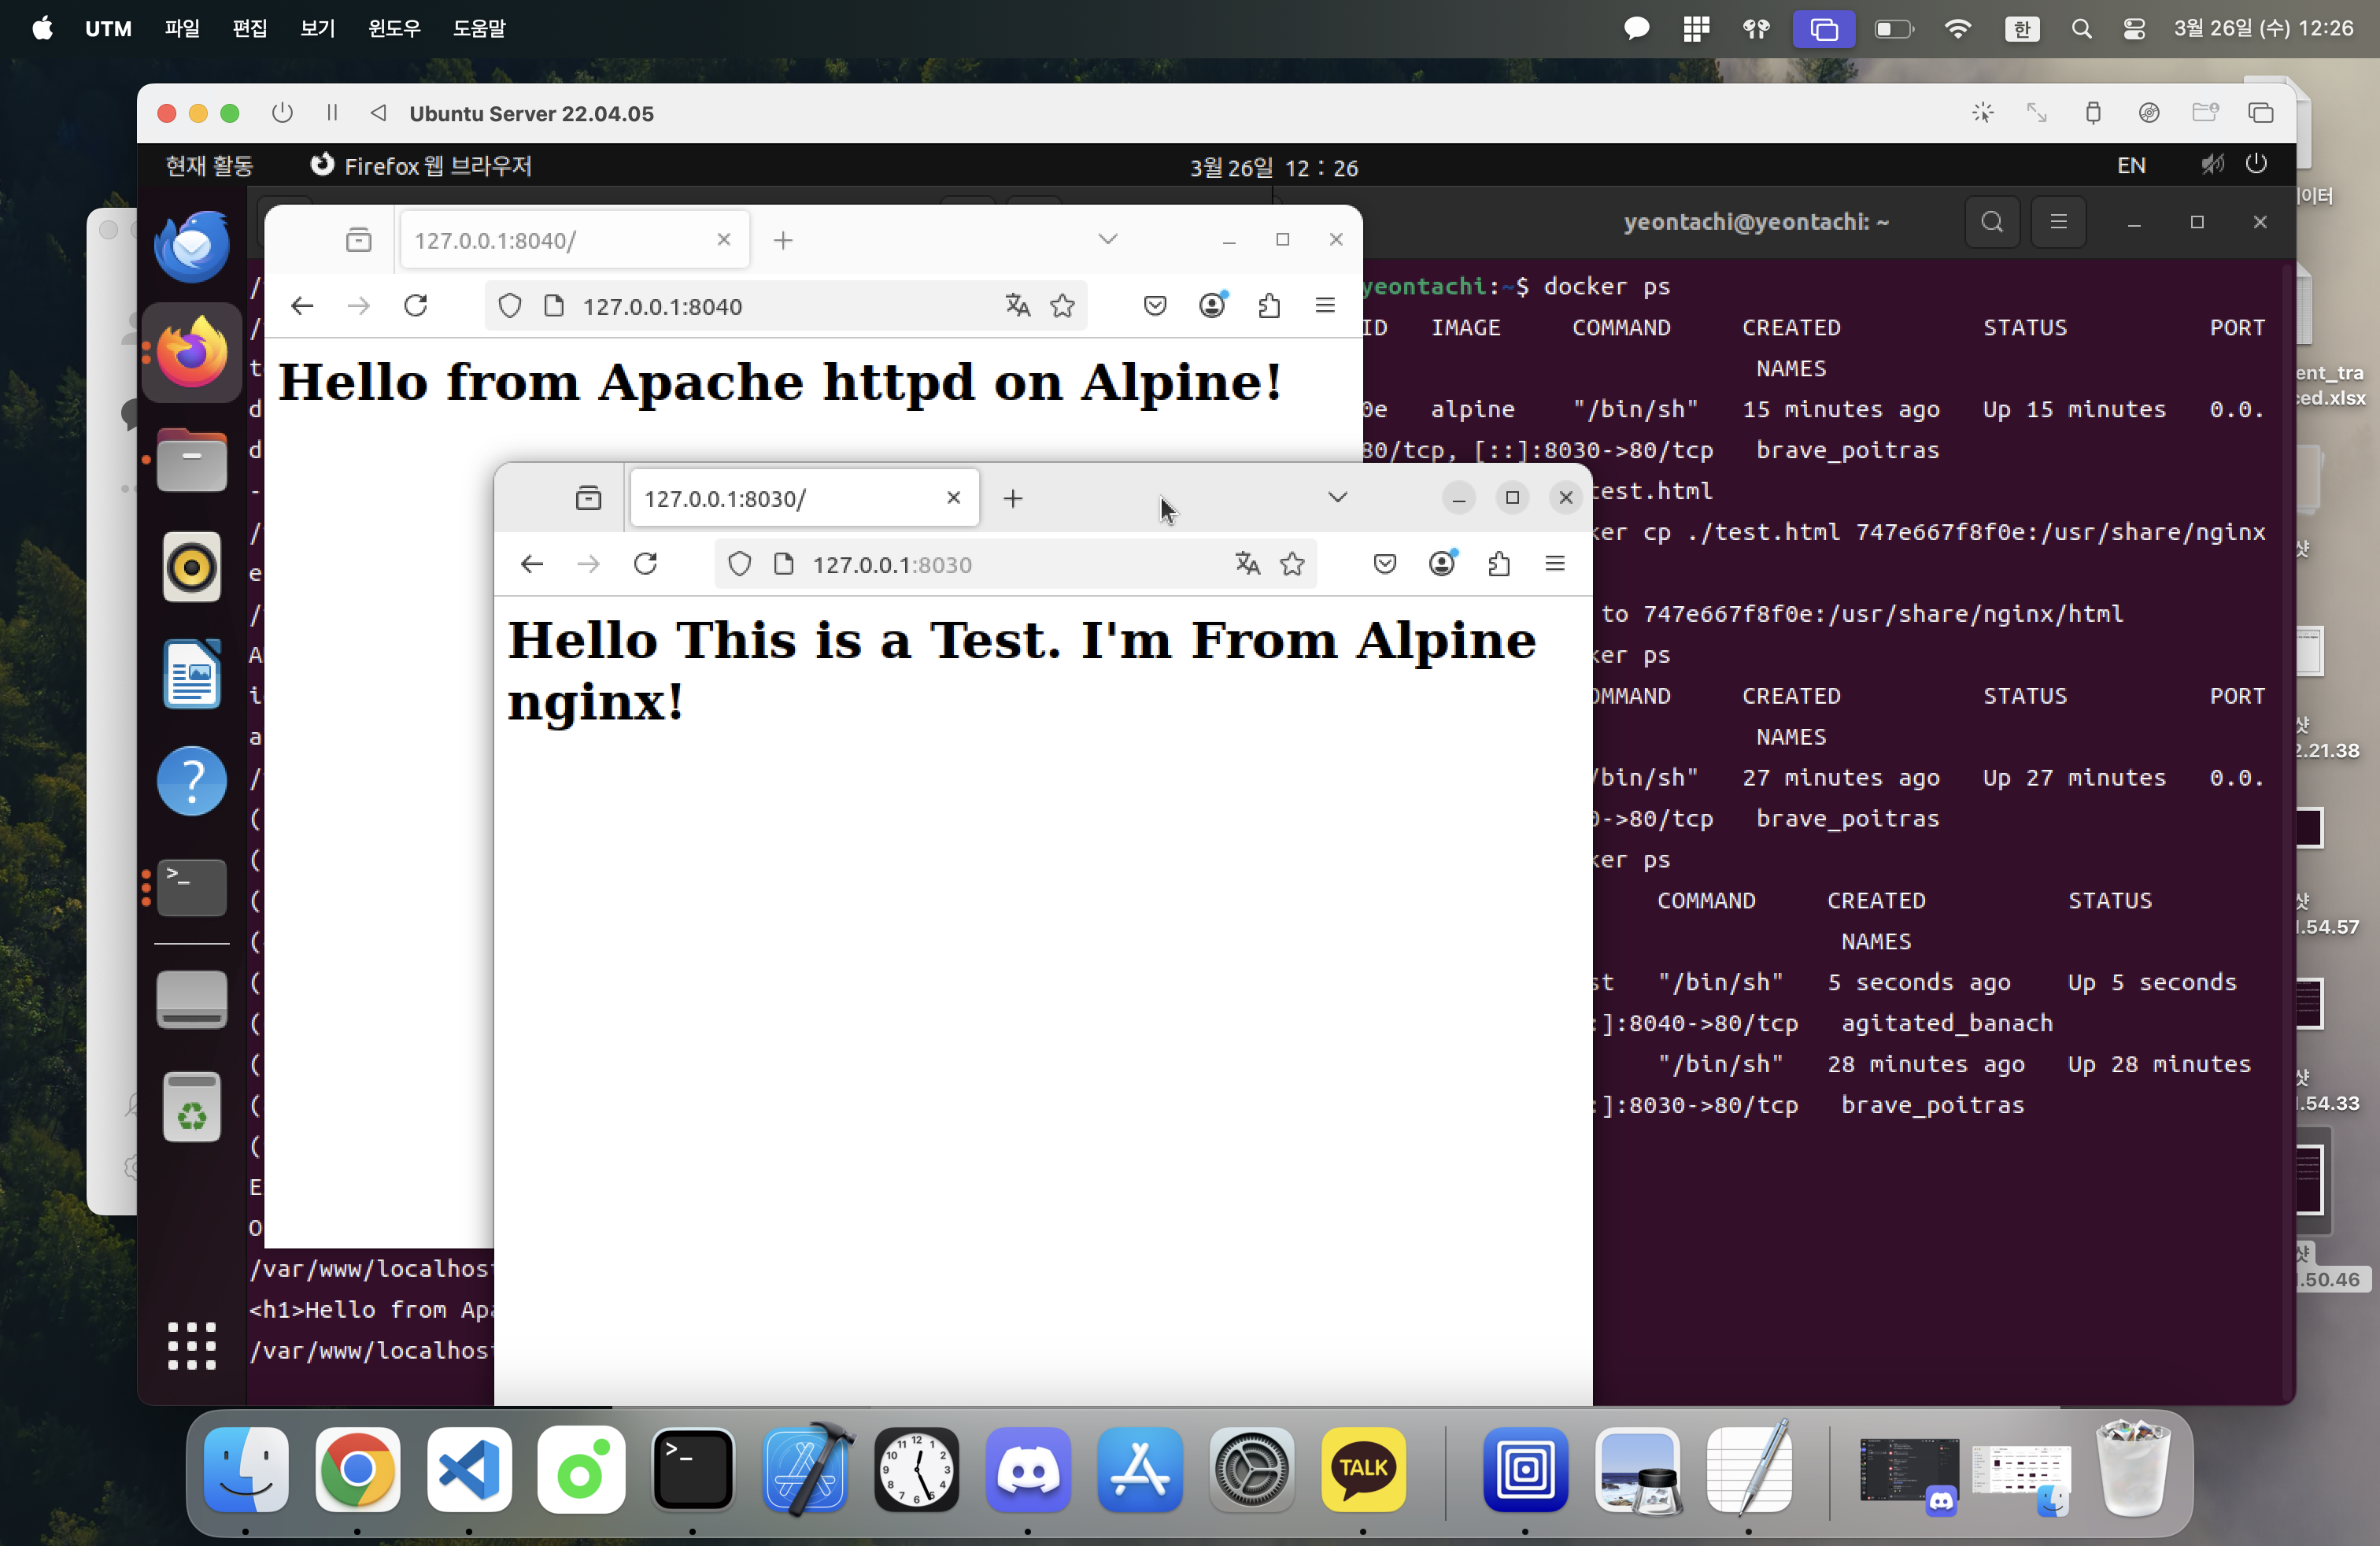Toggle UTM capture mouse cursor

tap(1983, 113)
